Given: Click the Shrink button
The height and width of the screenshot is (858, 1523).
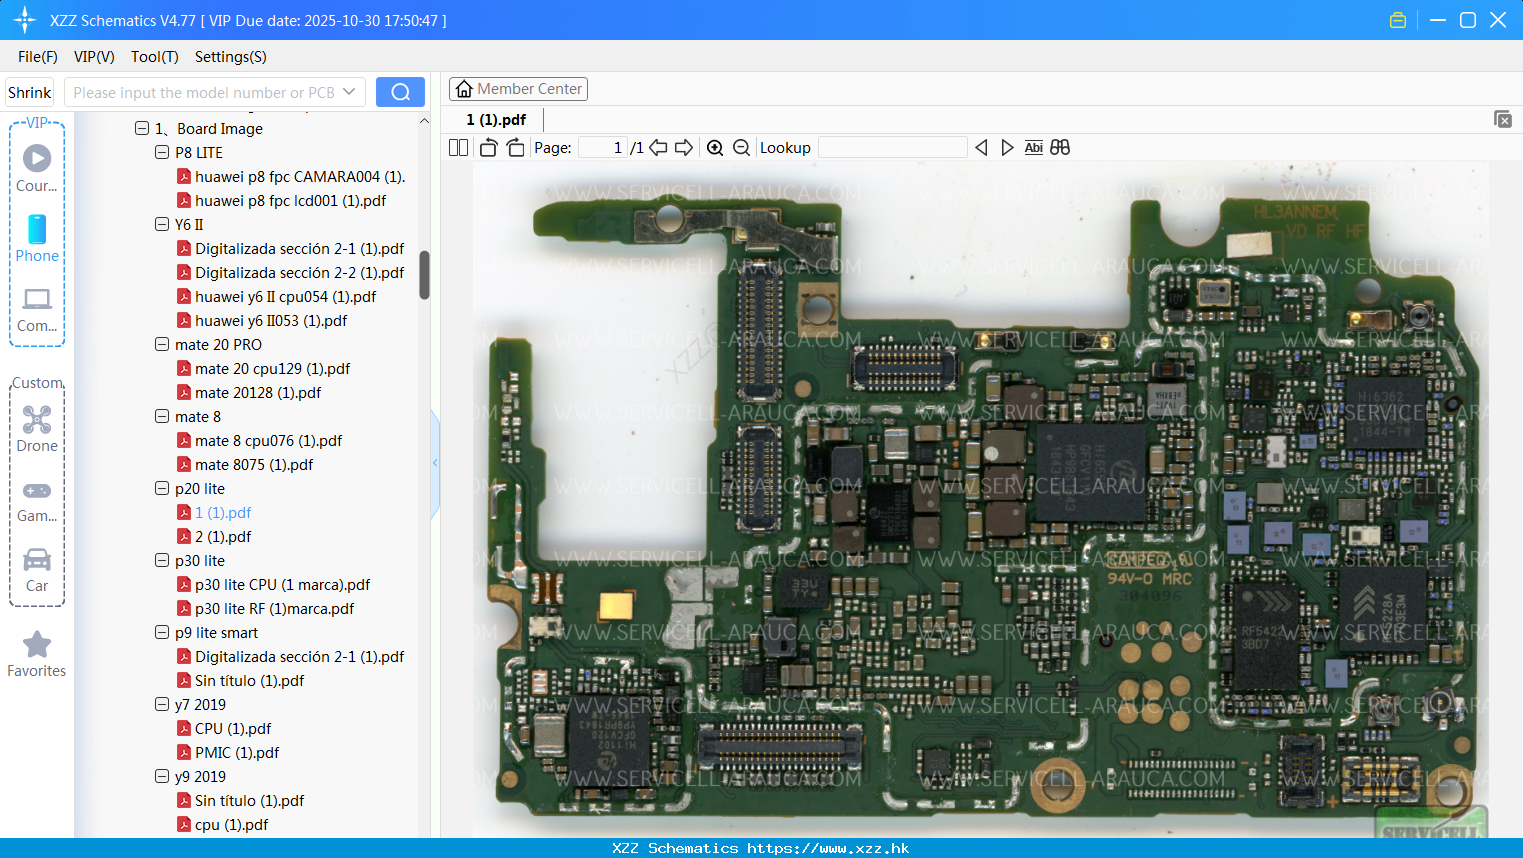Looking at the screenshot, I should click(x=30, y=92).
